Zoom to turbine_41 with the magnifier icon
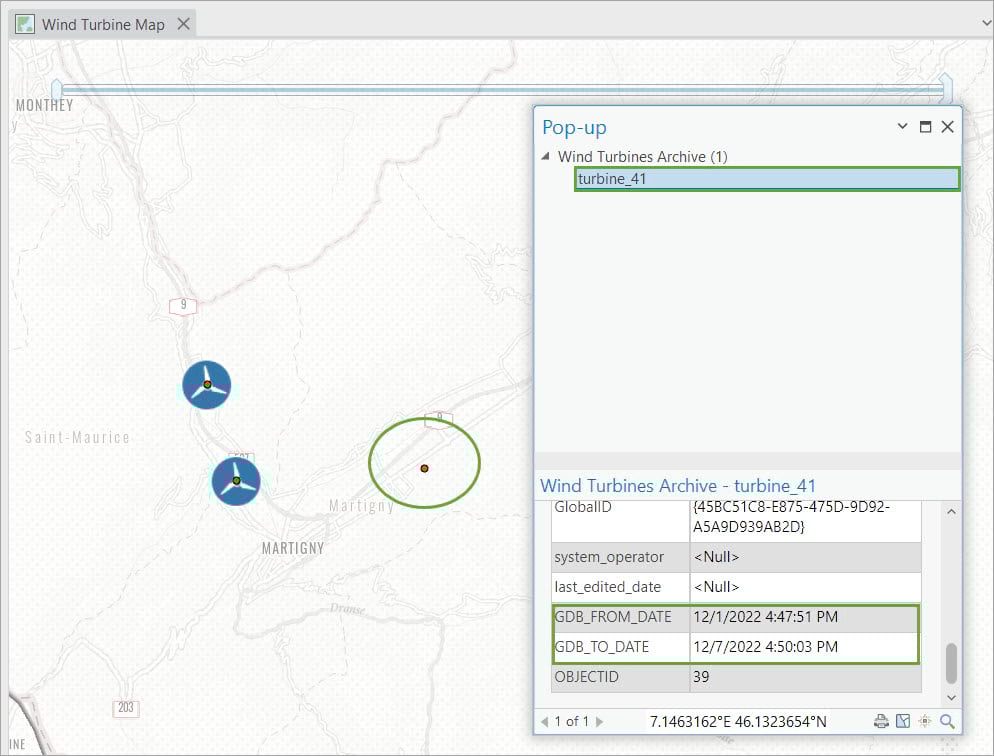Image resolution: width=994 pixels, height=756 pixels. tap(948, 720)
